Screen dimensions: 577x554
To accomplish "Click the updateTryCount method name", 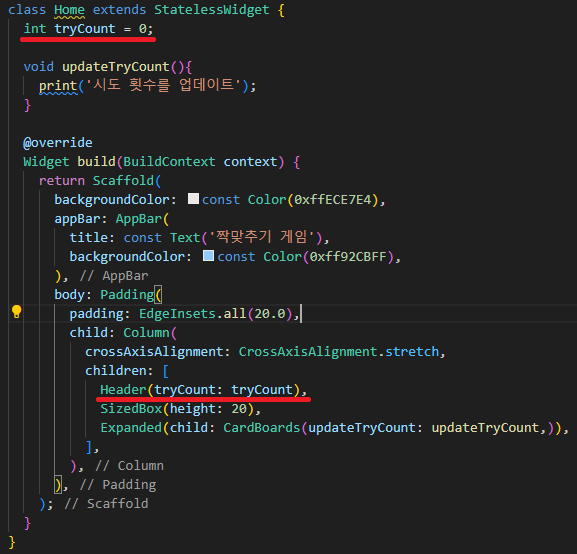I will [116, 67].
